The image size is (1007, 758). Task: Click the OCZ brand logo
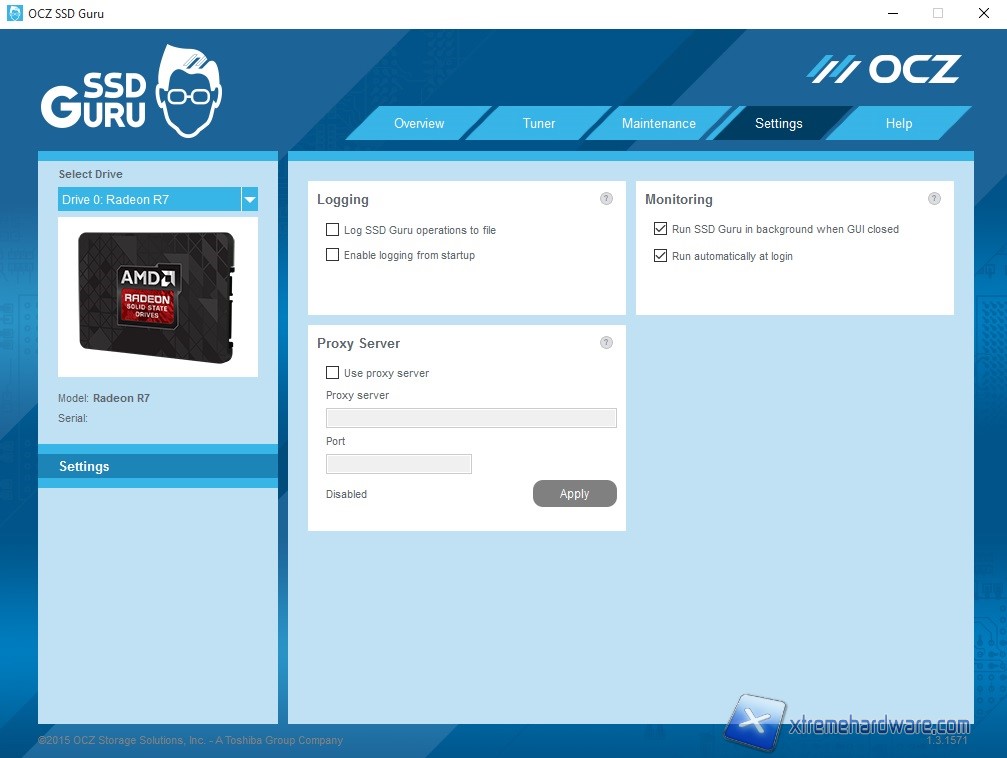click(x=884, y=69)
